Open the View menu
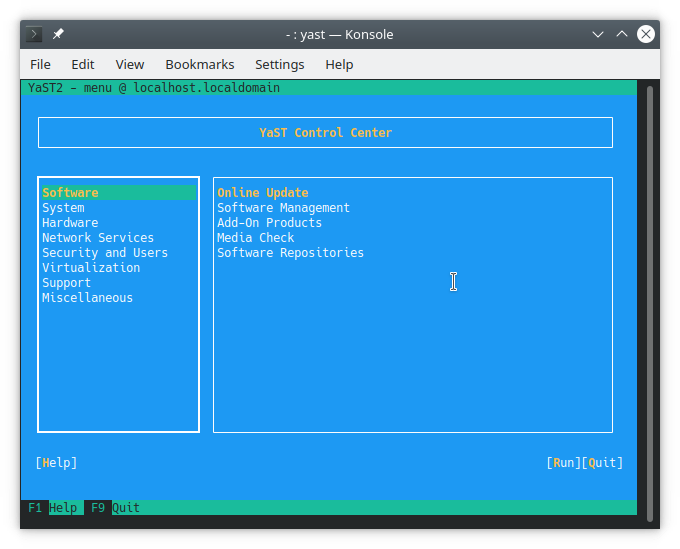 pos(130,64)
